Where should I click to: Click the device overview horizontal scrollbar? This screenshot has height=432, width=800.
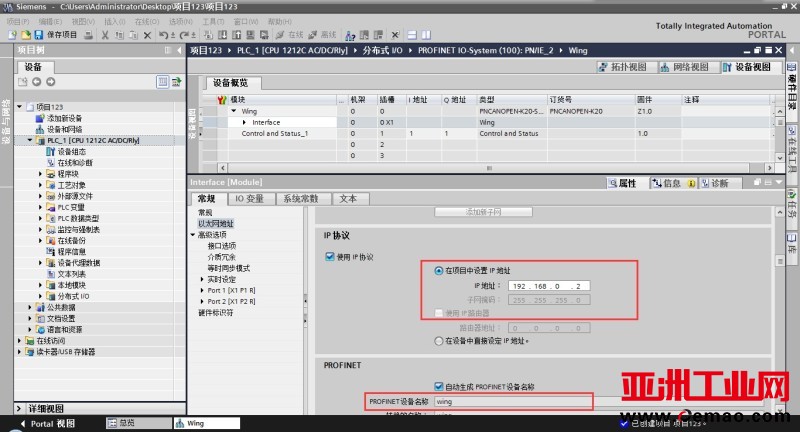pyautogui.click(x=489, y=168)
